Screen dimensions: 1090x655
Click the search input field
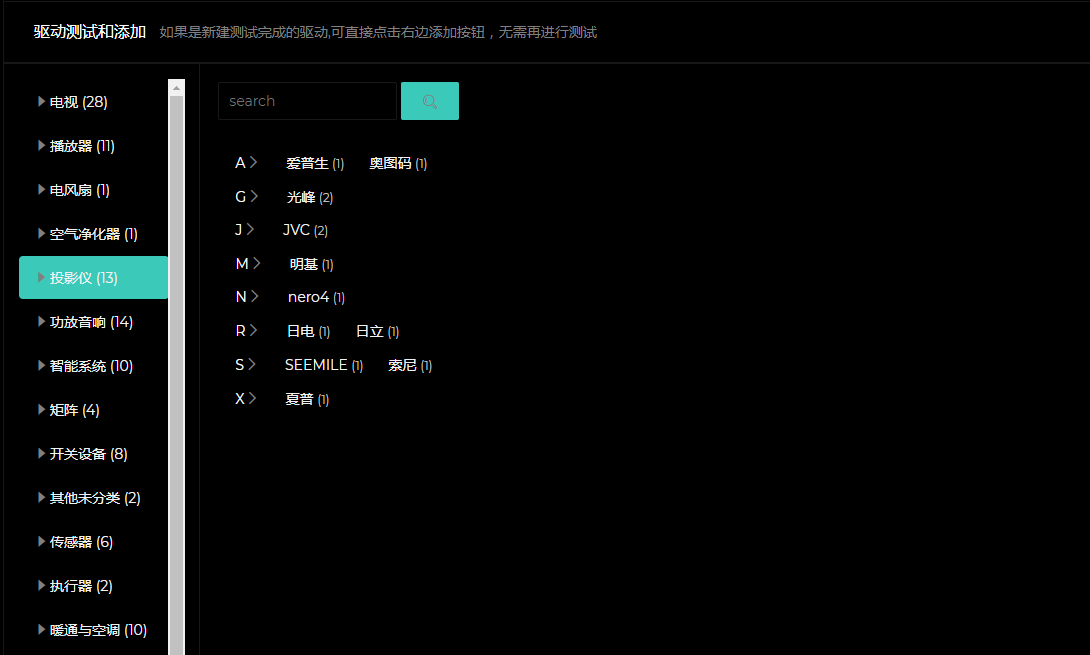pyautogui.click(x=307, y=101)
